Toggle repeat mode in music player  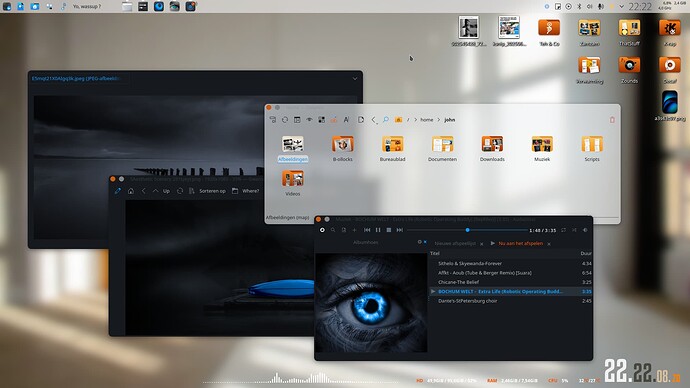(x=564, y=230)
